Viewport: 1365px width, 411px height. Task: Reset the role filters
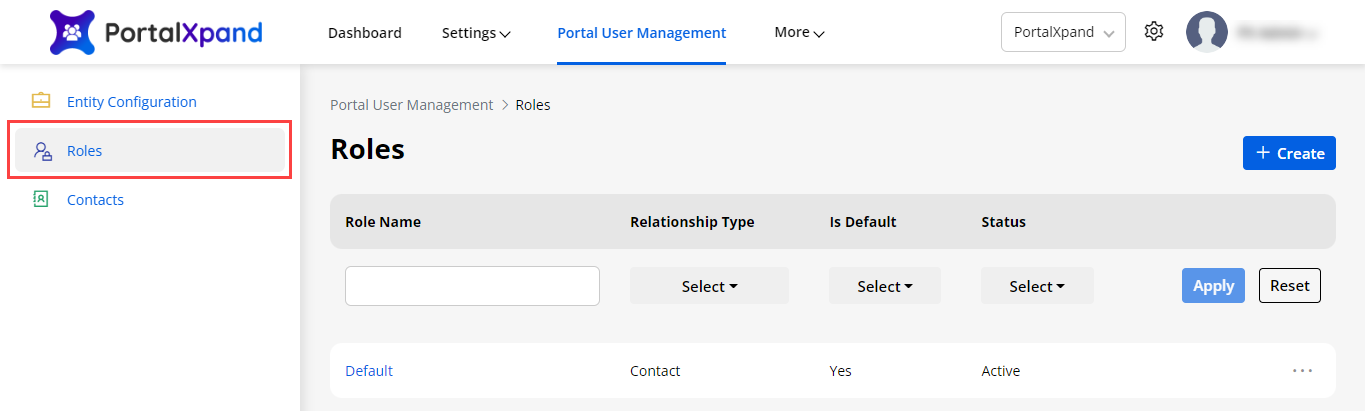[1289, 286]
